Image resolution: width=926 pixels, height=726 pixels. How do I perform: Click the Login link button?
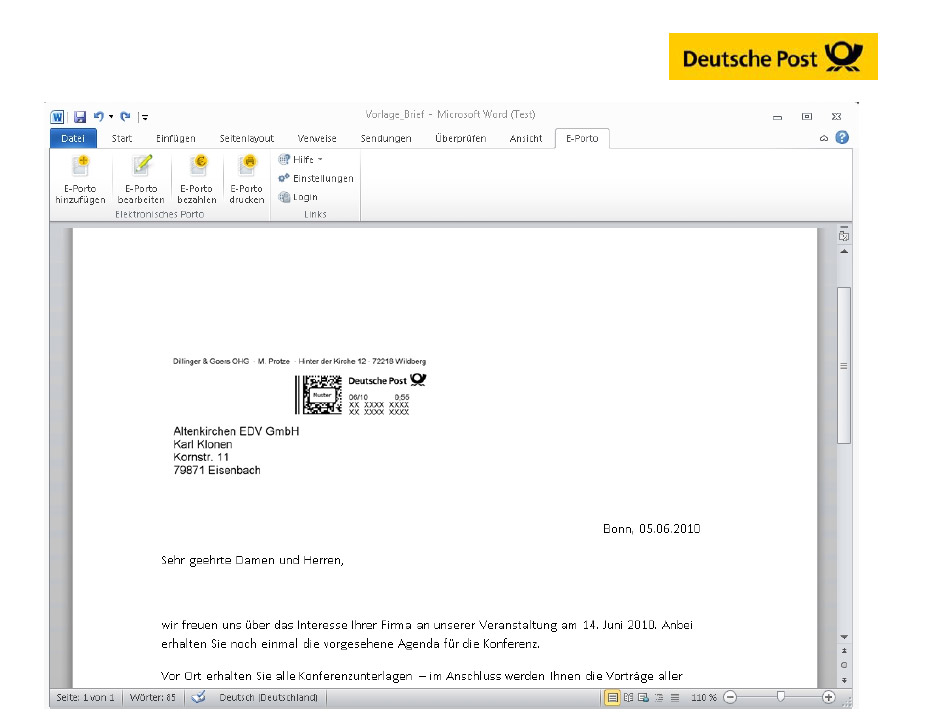click(298, 197)
